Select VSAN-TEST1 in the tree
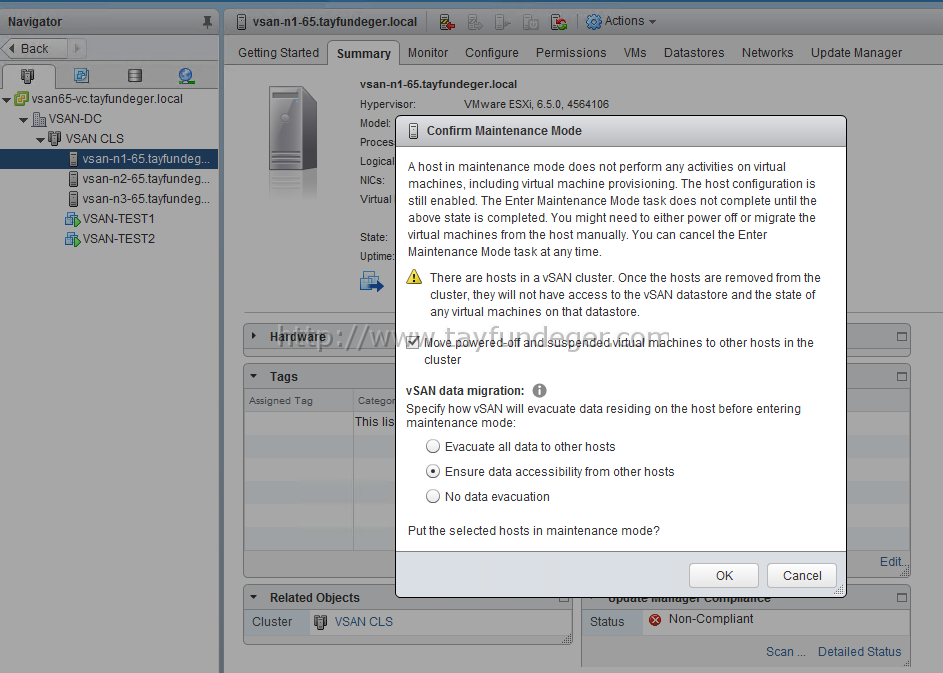Viewport: 943px width, 673px height. pyautogui.click(x=118, y=219)
